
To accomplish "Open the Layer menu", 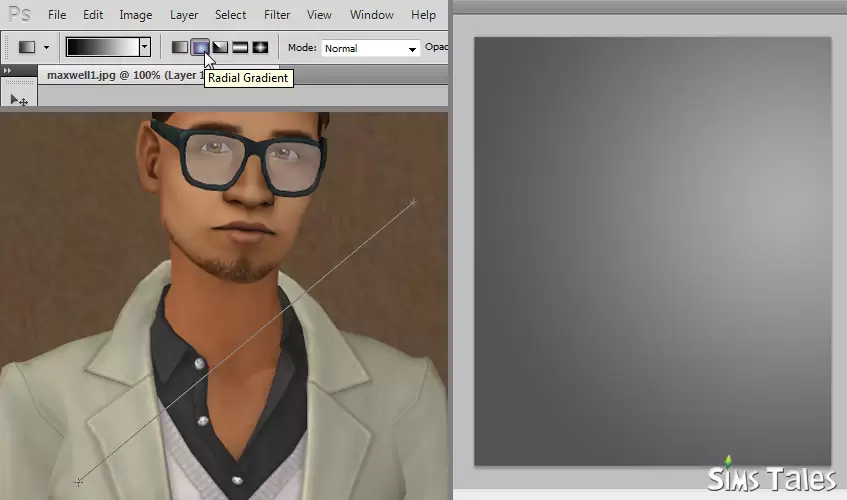I will pyautogui.click(x=184, y=15).
